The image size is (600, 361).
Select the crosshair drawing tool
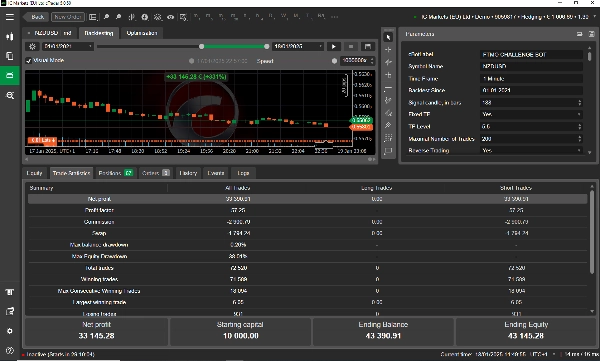tap(388, 50)
